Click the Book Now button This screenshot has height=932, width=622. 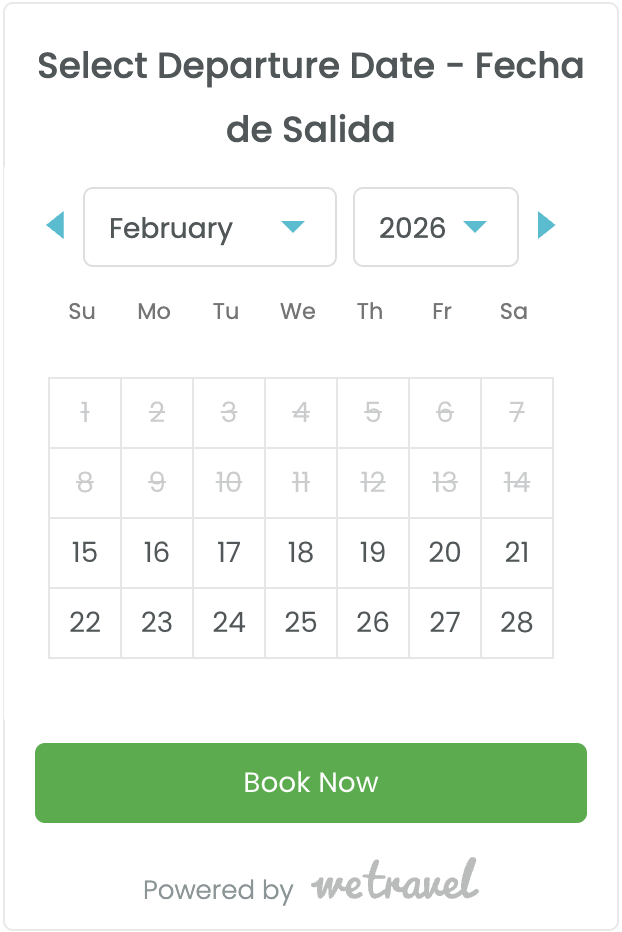coord(311,783)
